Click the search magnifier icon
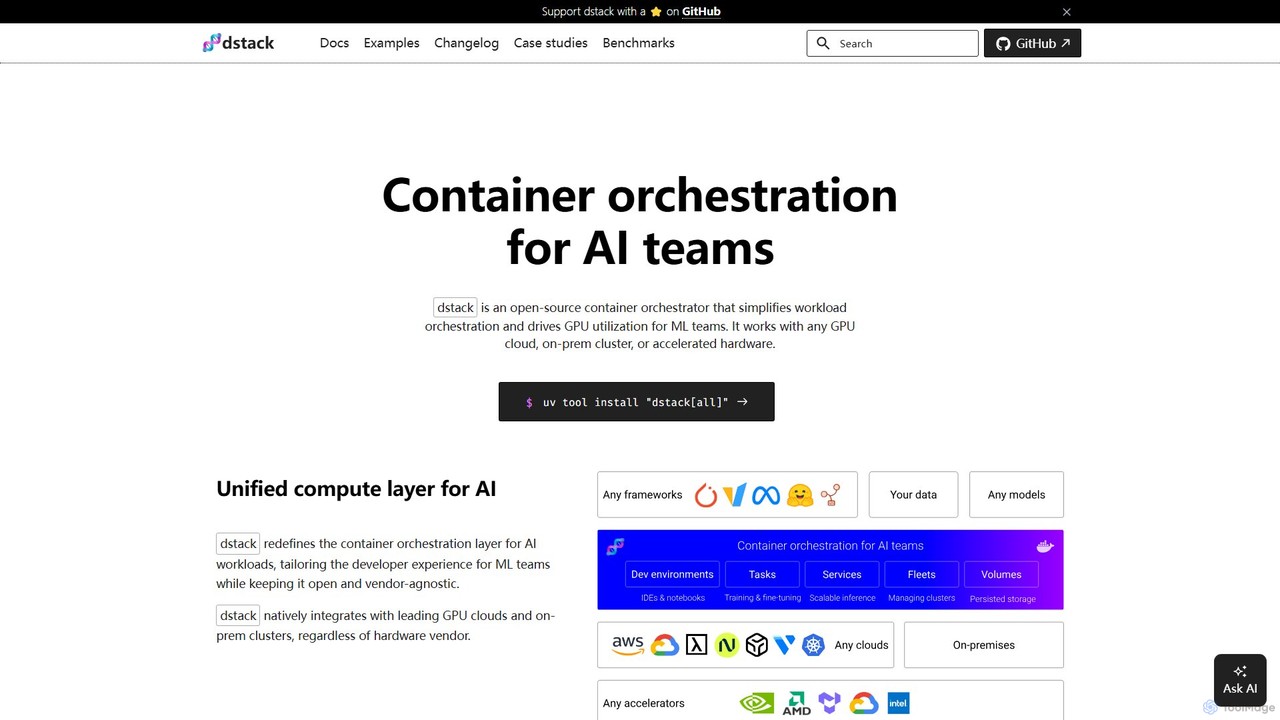The height and width of the screenshot is (720, 1280). click(823, 43)
